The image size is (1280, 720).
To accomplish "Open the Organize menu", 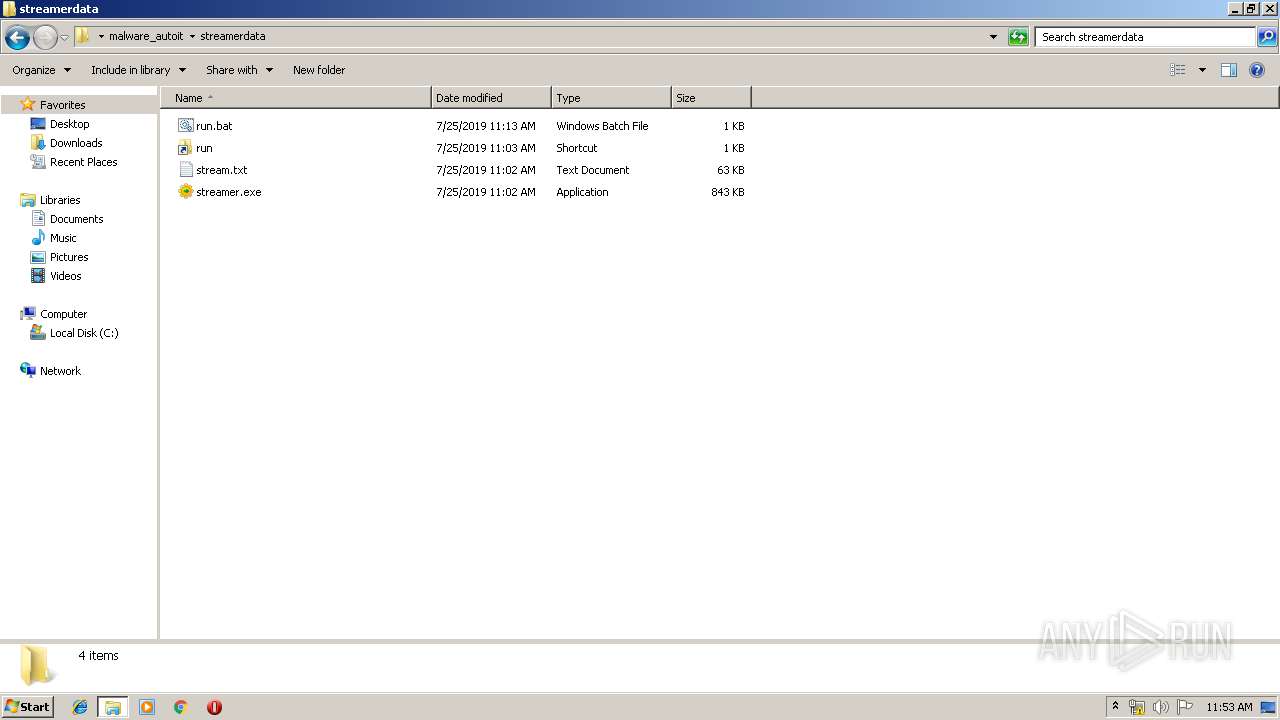I will [x=41, y=70].
